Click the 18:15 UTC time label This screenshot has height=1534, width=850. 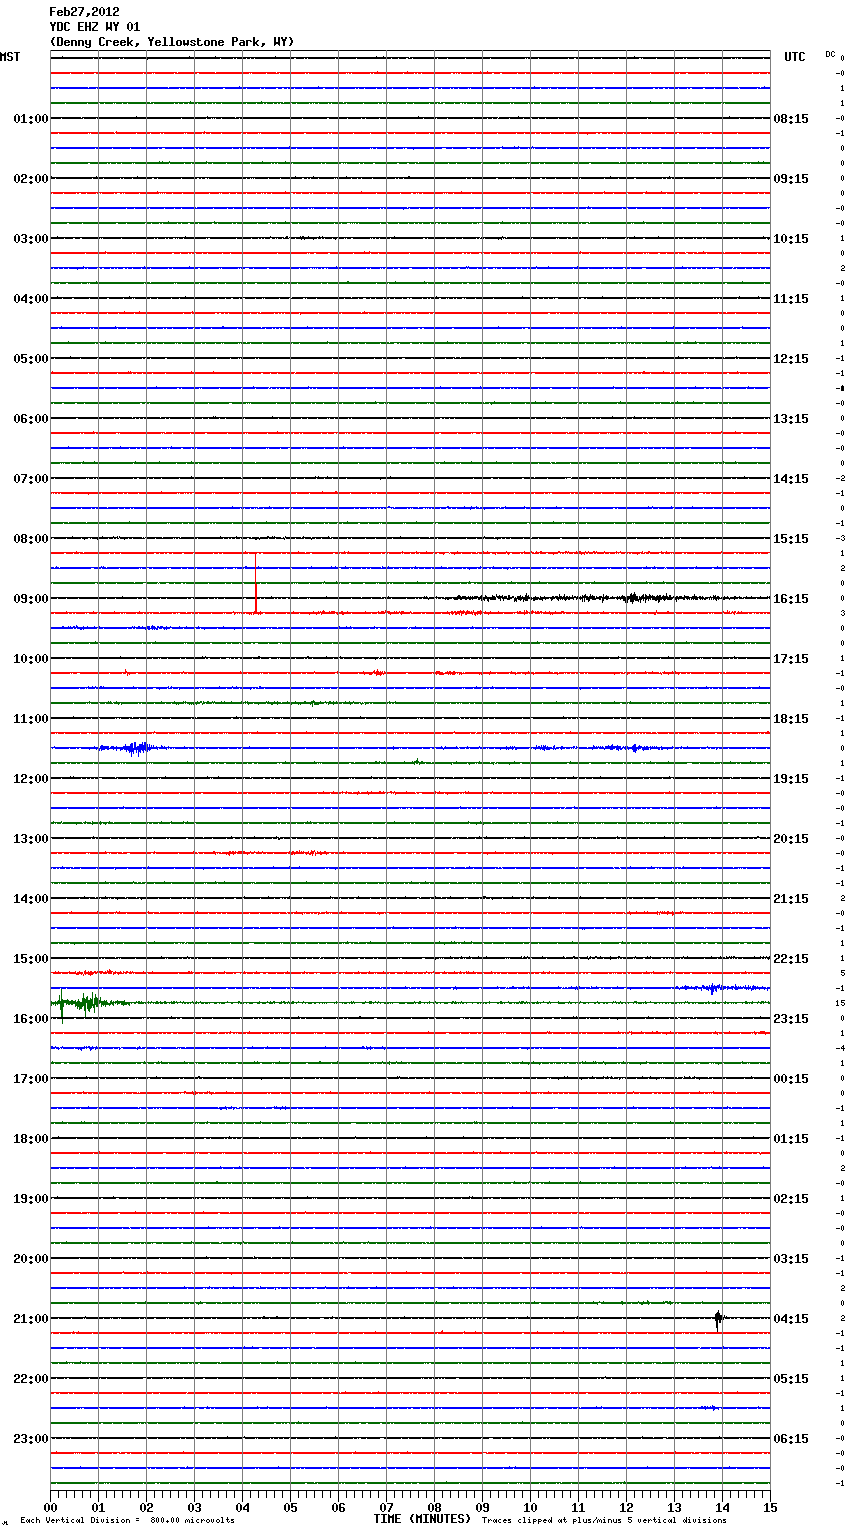click(x=791, y=719)
